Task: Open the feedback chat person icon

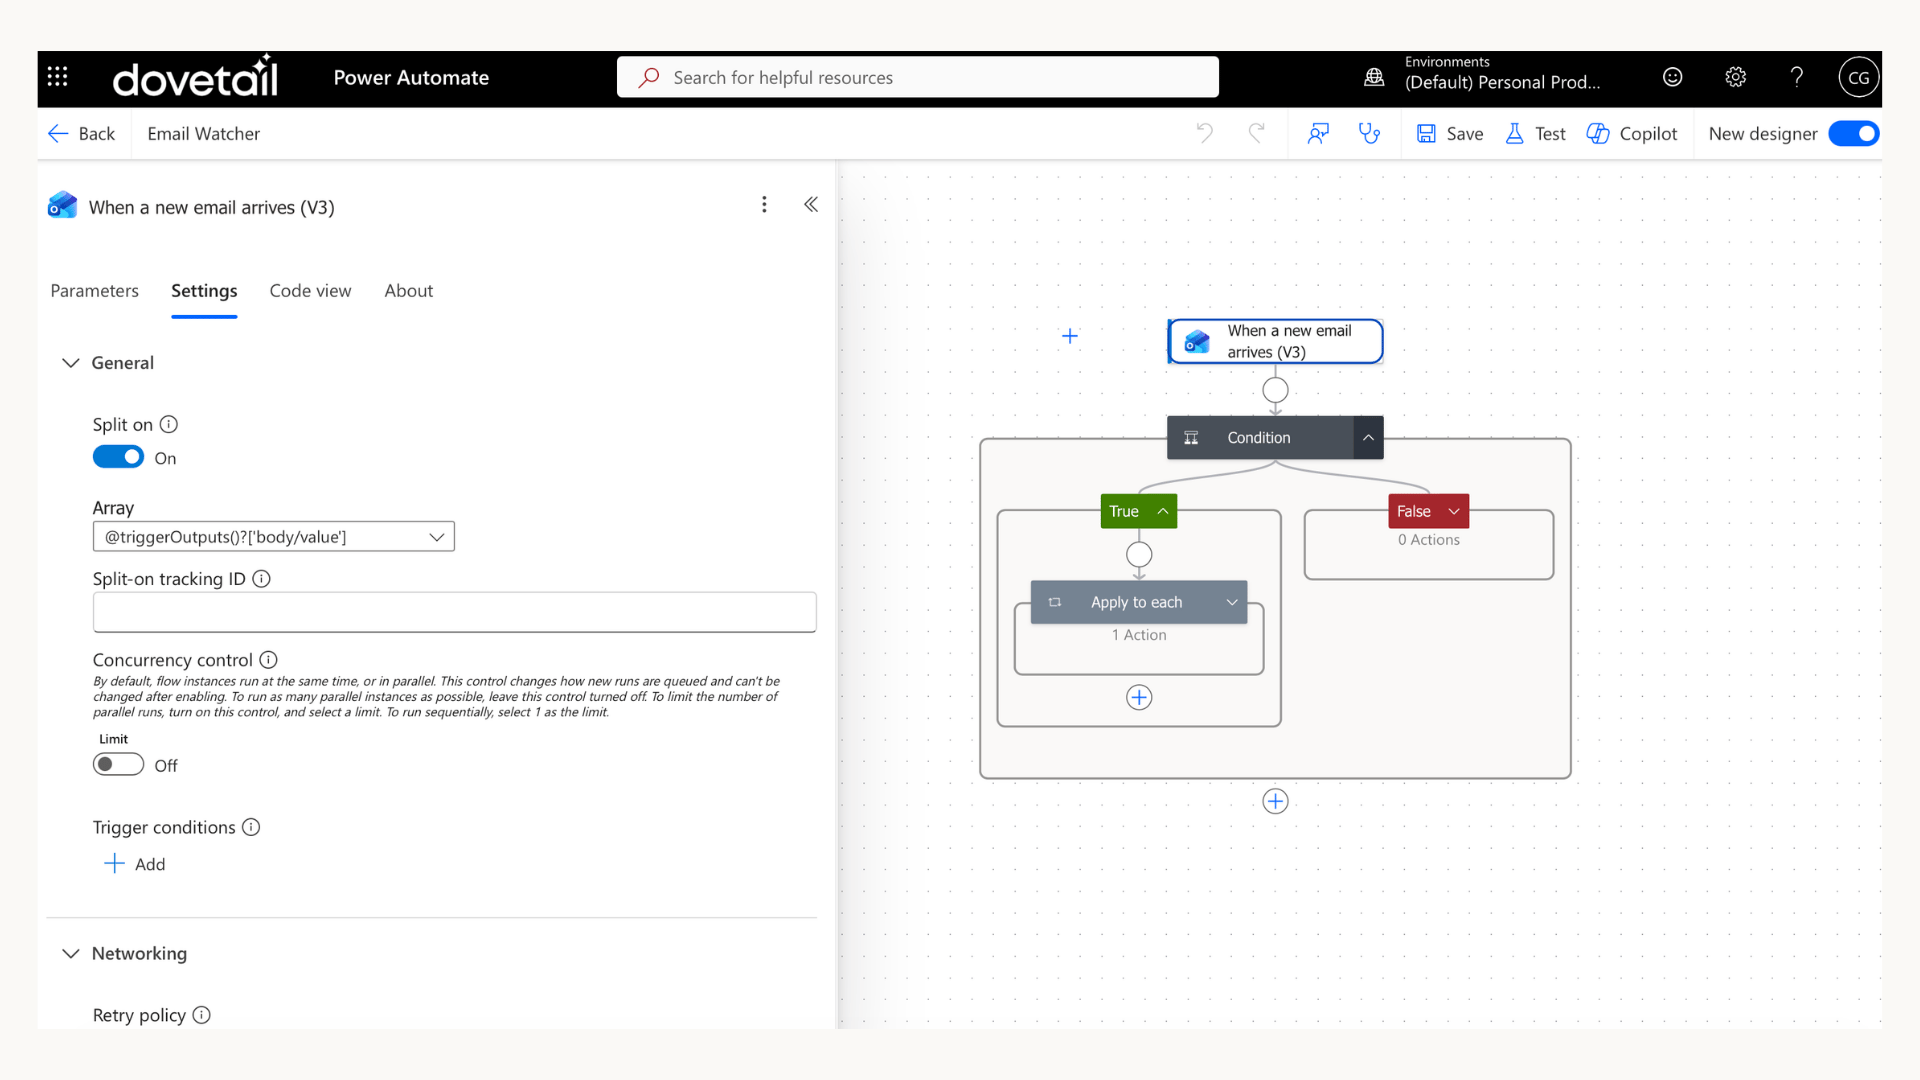Action: click(x=1318, y=133)
